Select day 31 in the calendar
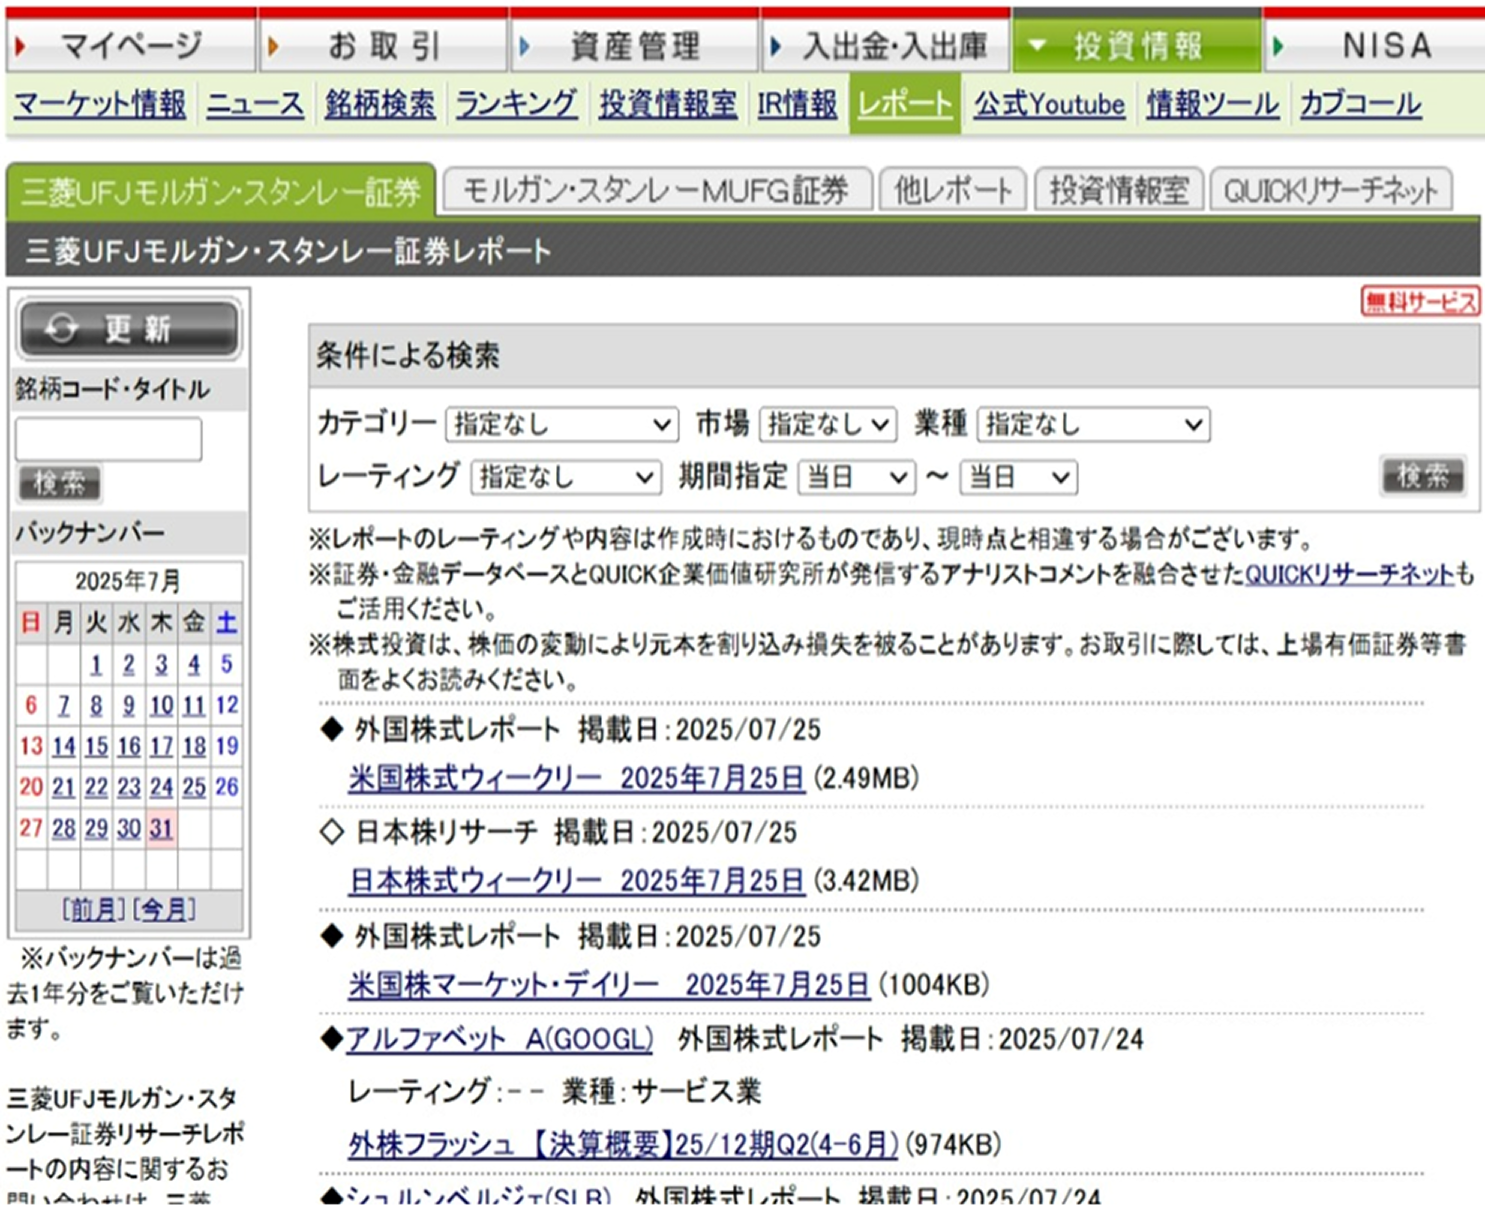This screenshot has height=1206, width=1485. tap(161, 828)
